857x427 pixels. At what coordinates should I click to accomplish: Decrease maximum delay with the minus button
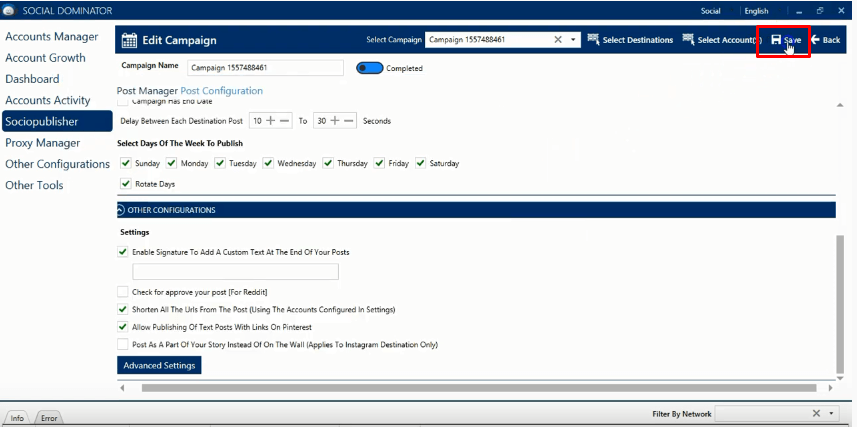pyautogui.click(x=350, y=121)
